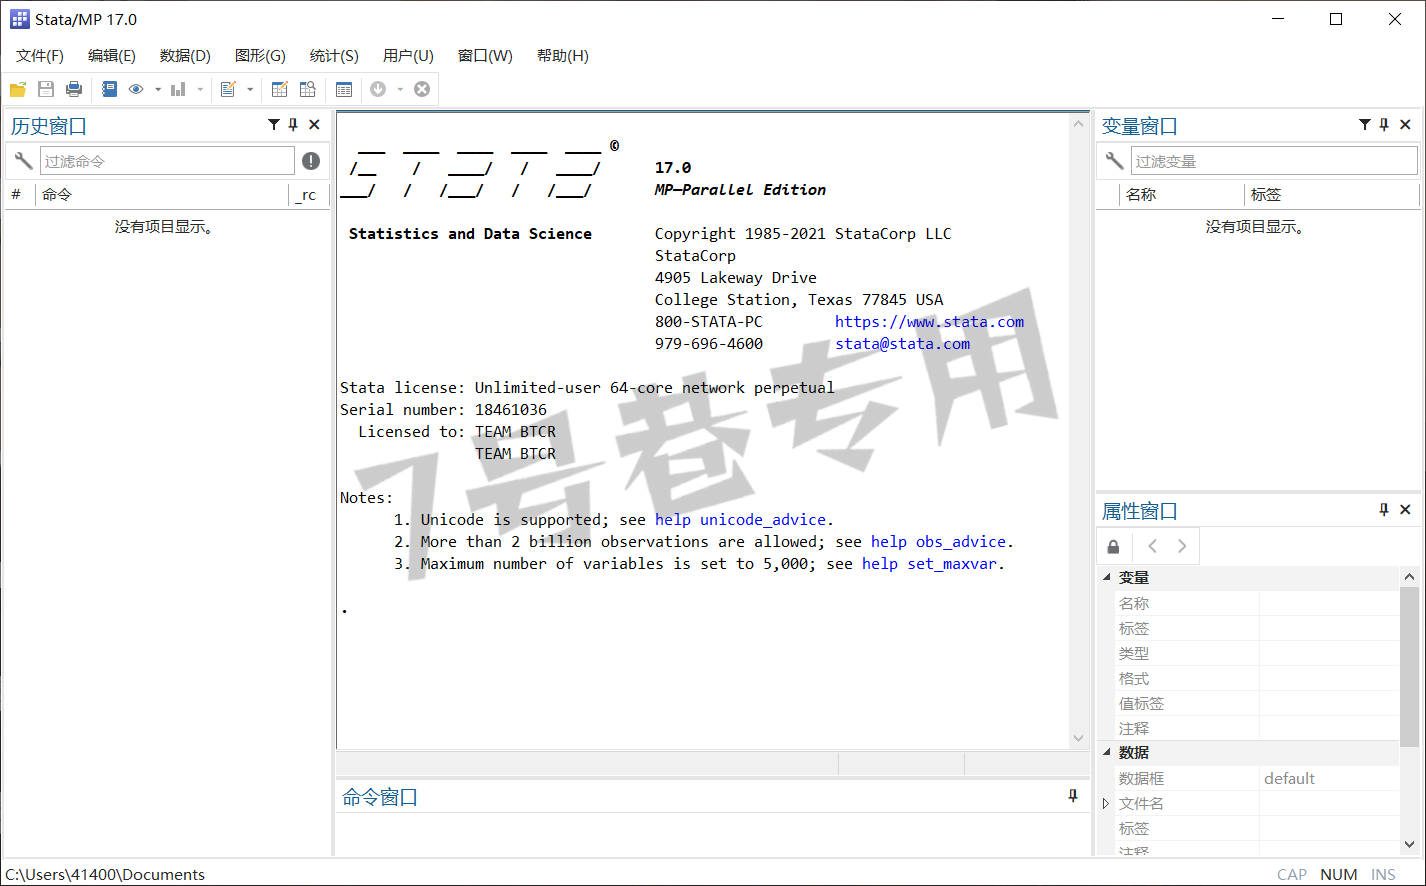Click the Results window scroll-up arrow
This screenshot has width=1426, height=886.
[x=1078, y=124]
